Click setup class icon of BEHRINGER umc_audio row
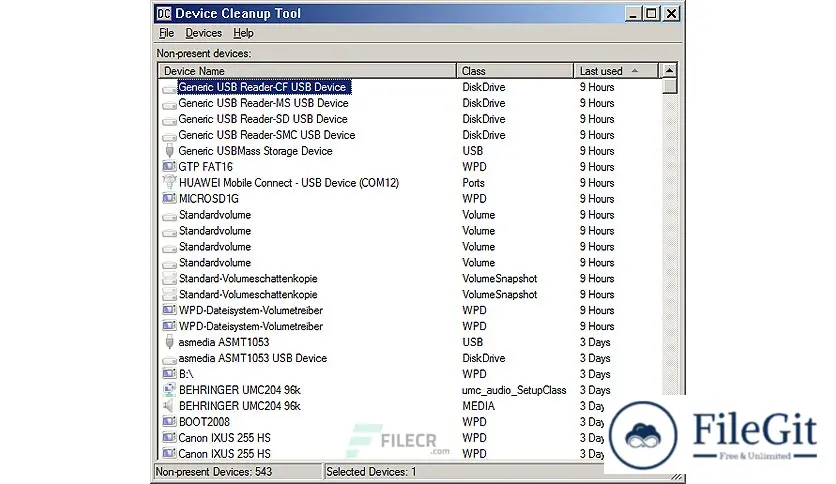Viewport: 836px width, 484px height. [x=169, y=390]
